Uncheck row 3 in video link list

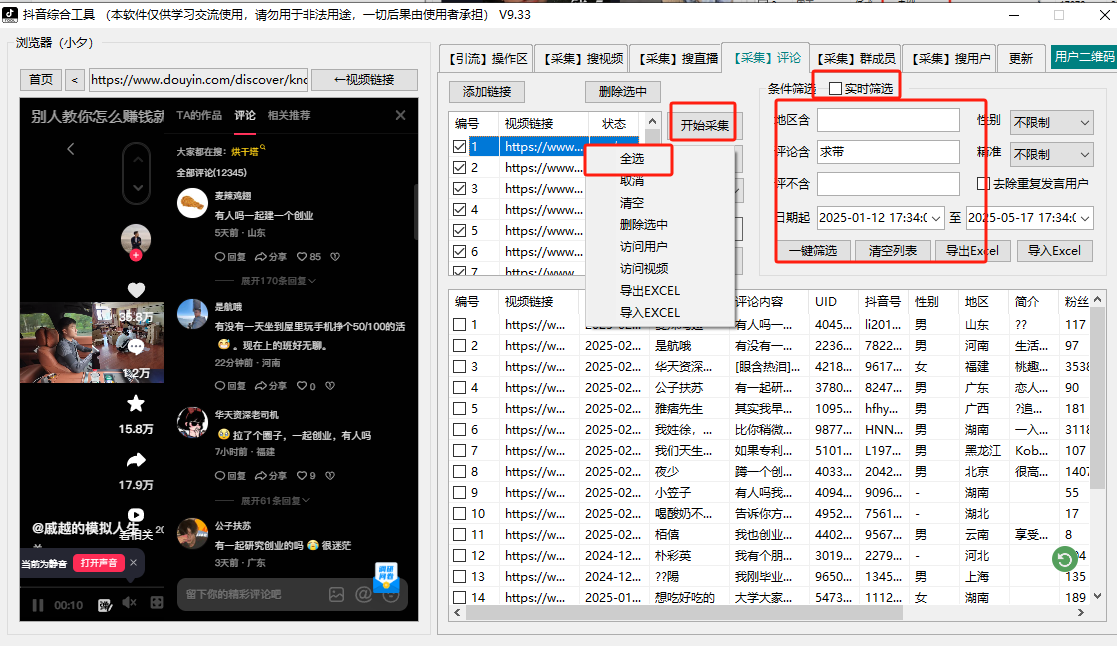pyautogui.click(x=460, y=189)
